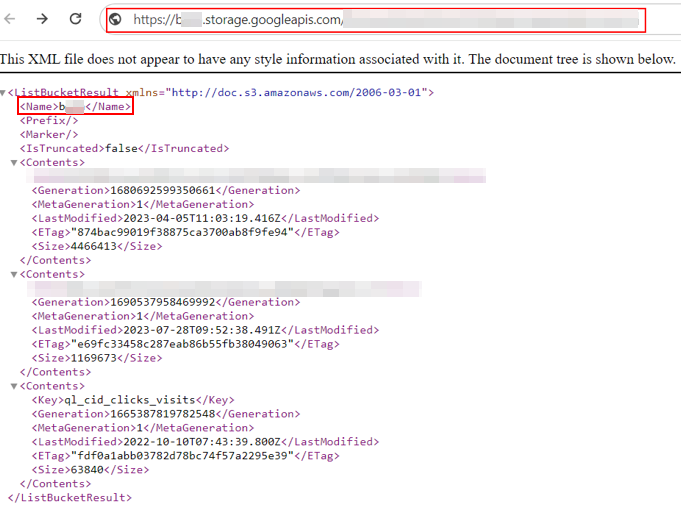Screen dimensions: 681x511
Task: Collapse the Contents node containing ql_cid_clicks_visits
Action: [x=14, y=386]
